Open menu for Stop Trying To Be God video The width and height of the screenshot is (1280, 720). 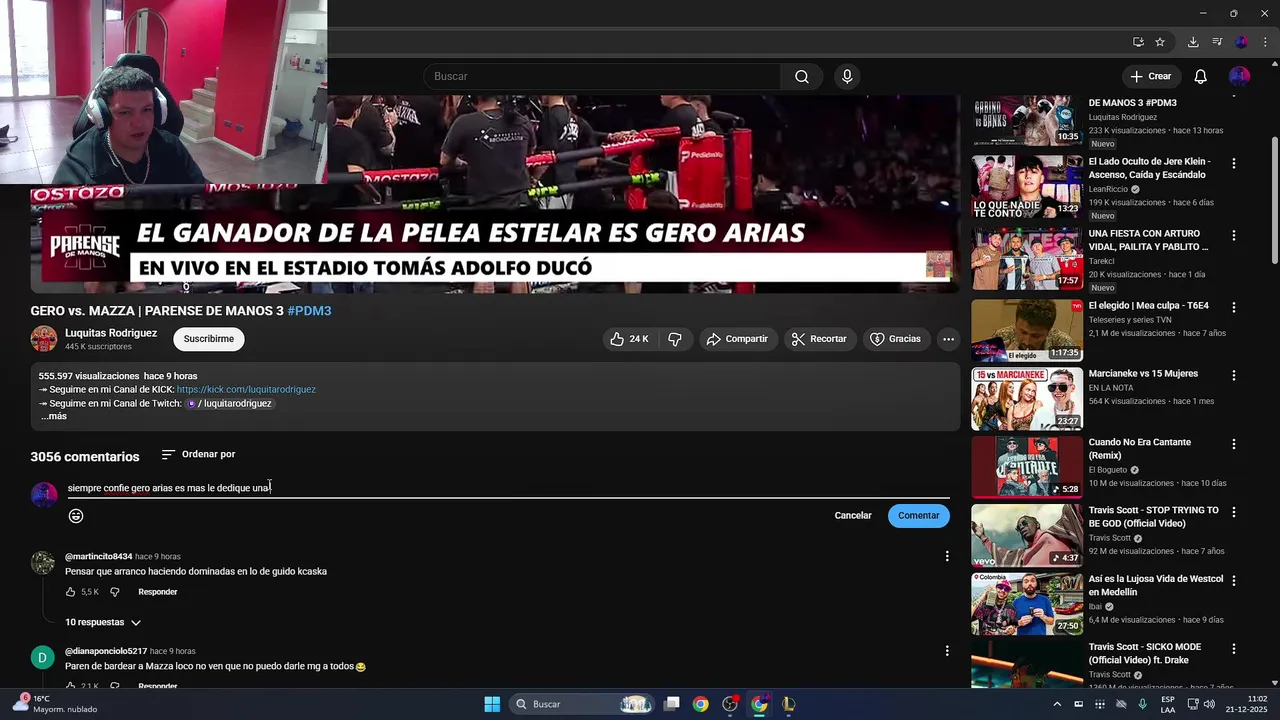point(1233,512)
